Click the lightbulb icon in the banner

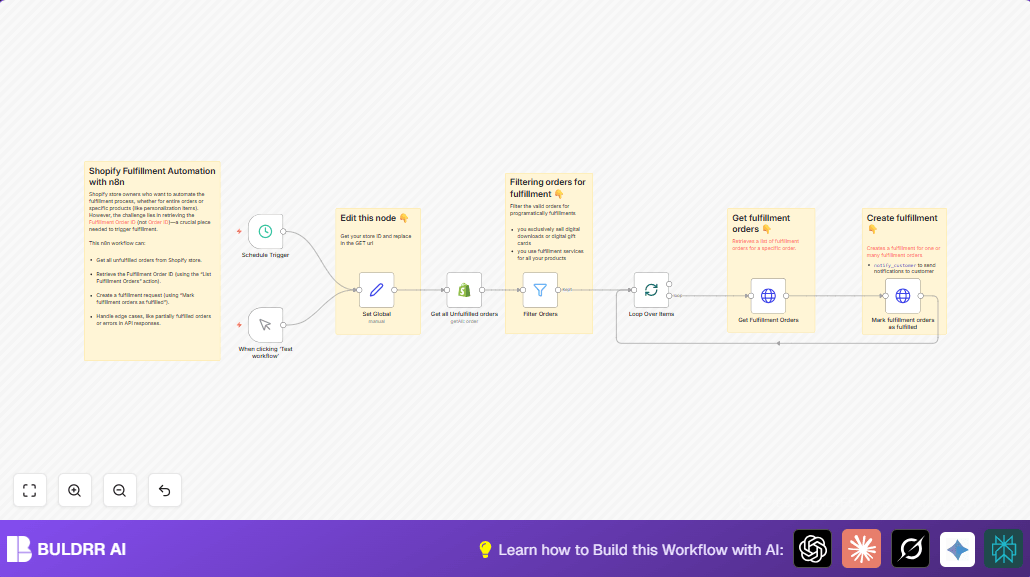(x=485, y=549)
